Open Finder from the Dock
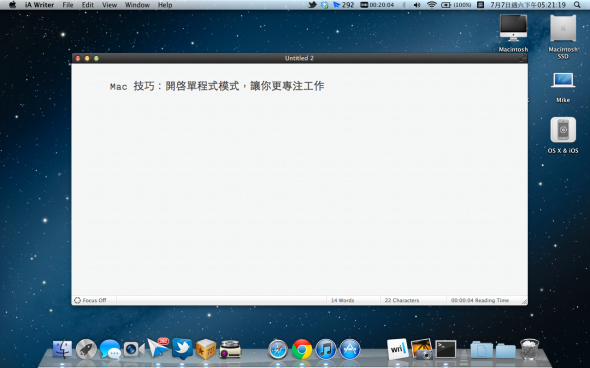The width and height of the screenshot is (590, 368). [x=62, y=349]
